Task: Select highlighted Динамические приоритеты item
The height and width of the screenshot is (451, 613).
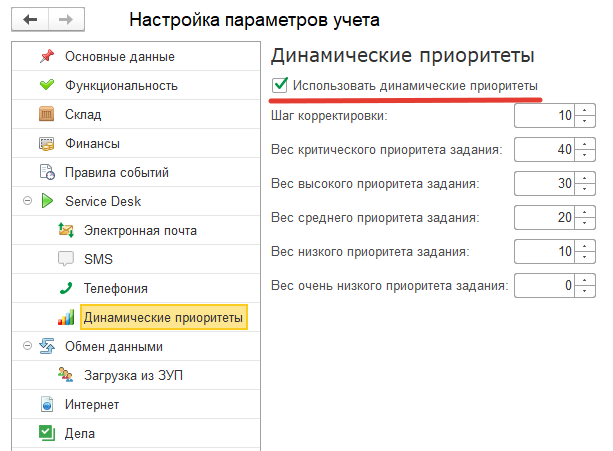Action: [163, 317]
